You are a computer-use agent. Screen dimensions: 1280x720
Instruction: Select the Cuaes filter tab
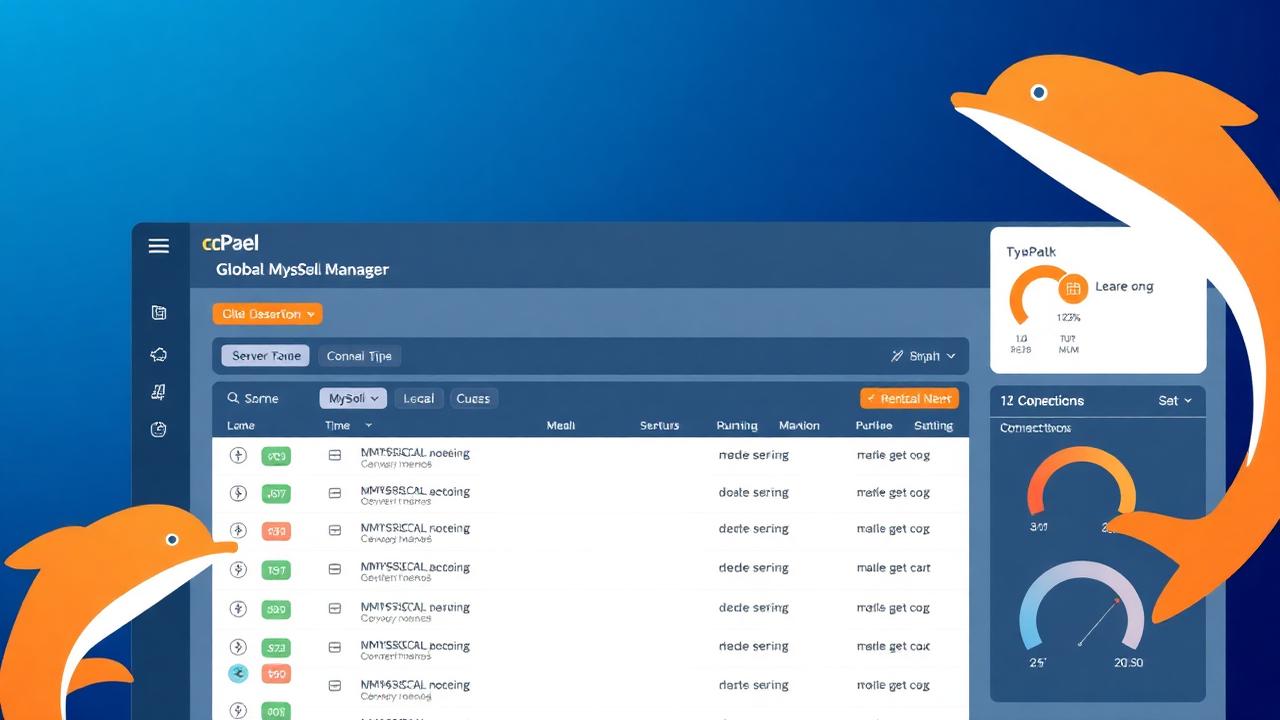(473, 398)
